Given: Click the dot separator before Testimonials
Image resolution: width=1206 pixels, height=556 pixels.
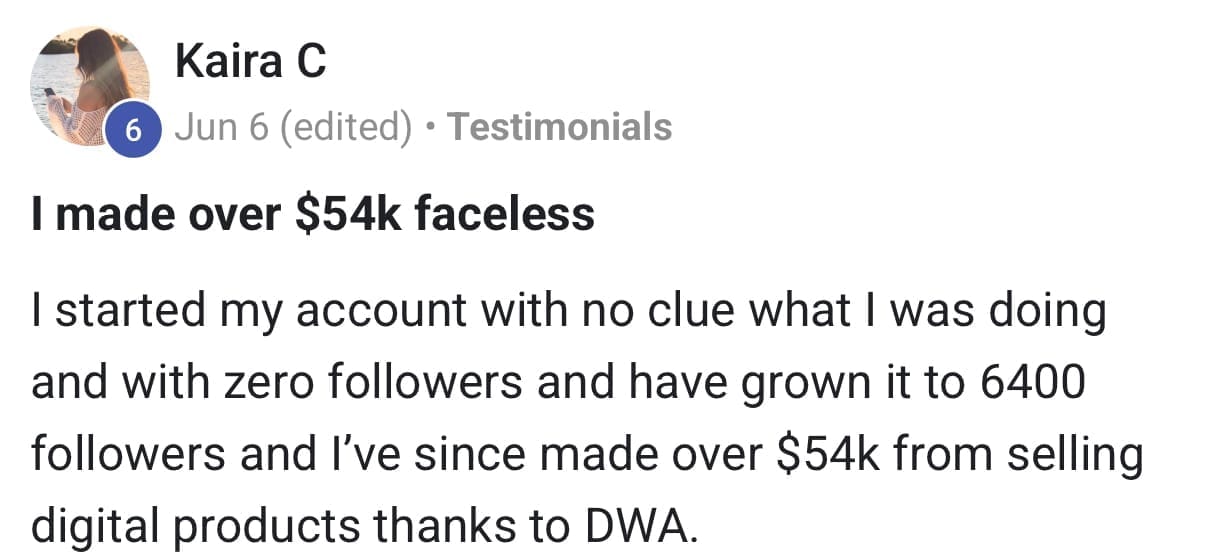Looking at the screenshot, I should pyautogui.click(x=430, y=128).
